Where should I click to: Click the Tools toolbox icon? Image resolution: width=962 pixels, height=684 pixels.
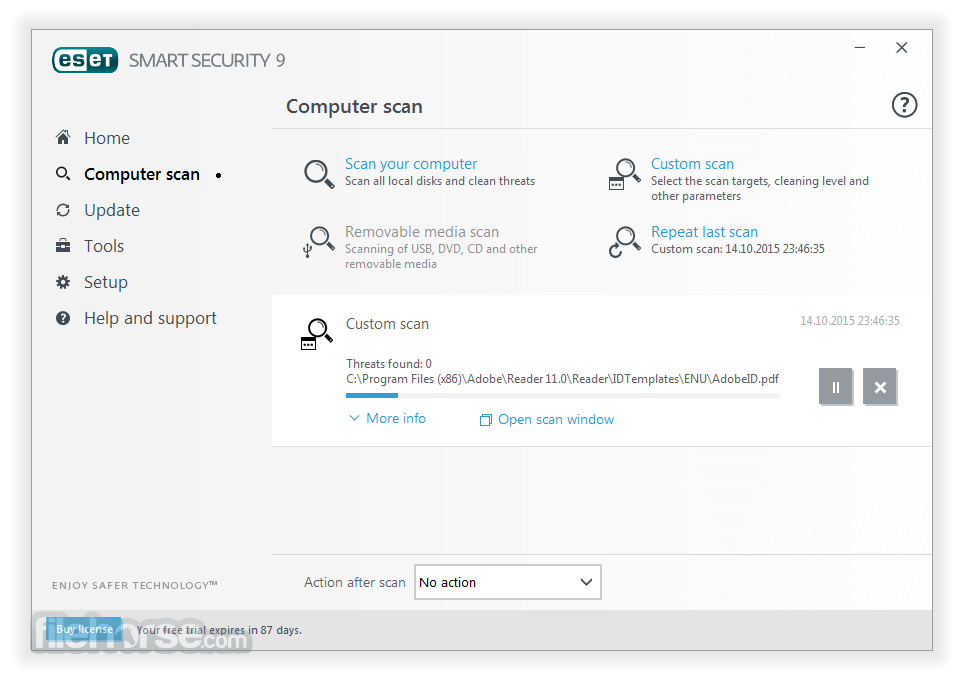pyautogui.click(x=63, y=246)
